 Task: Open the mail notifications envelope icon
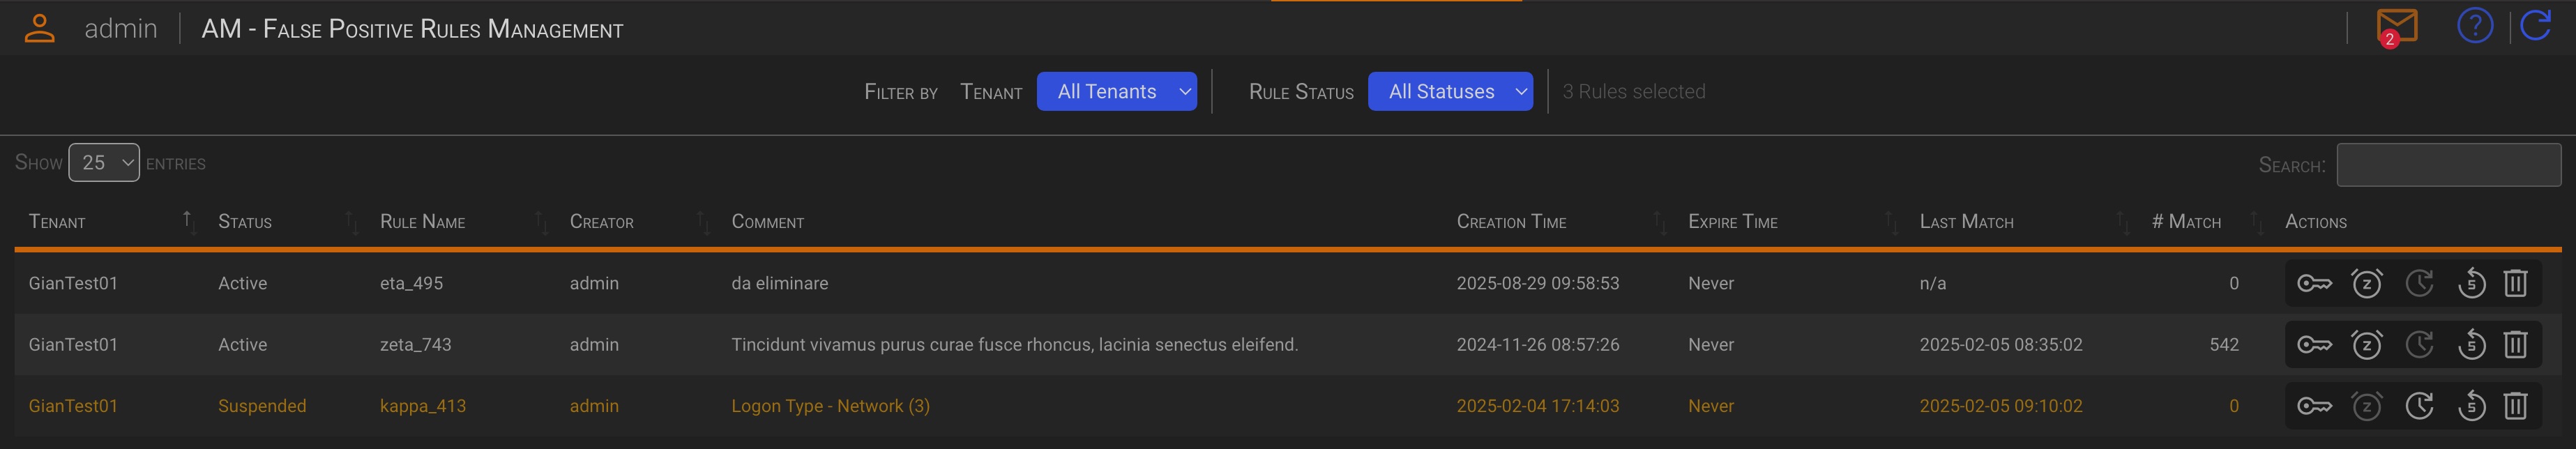coord(2397,26)
